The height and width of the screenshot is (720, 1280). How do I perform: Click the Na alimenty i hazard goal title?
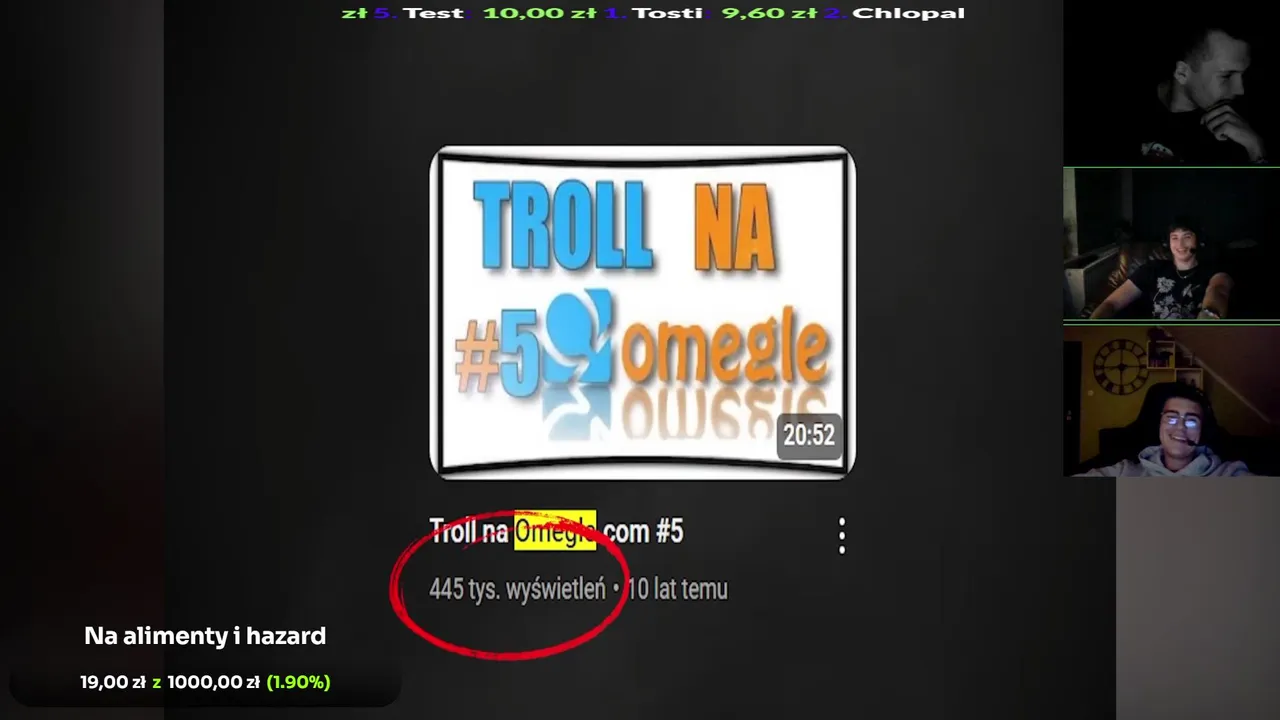click(205, 636)
